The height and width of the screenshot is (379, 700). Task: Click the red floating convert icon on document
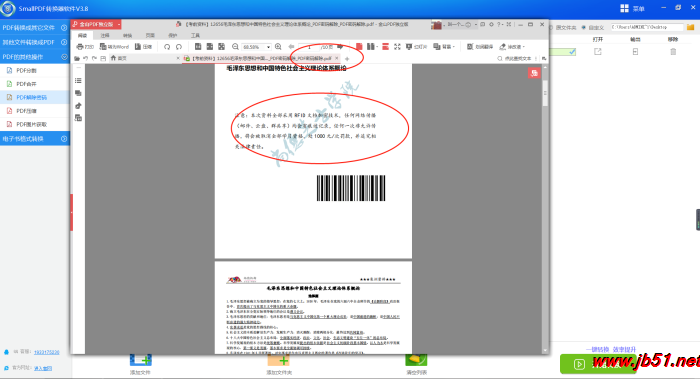pyautogui.click(x=534, y=73)
